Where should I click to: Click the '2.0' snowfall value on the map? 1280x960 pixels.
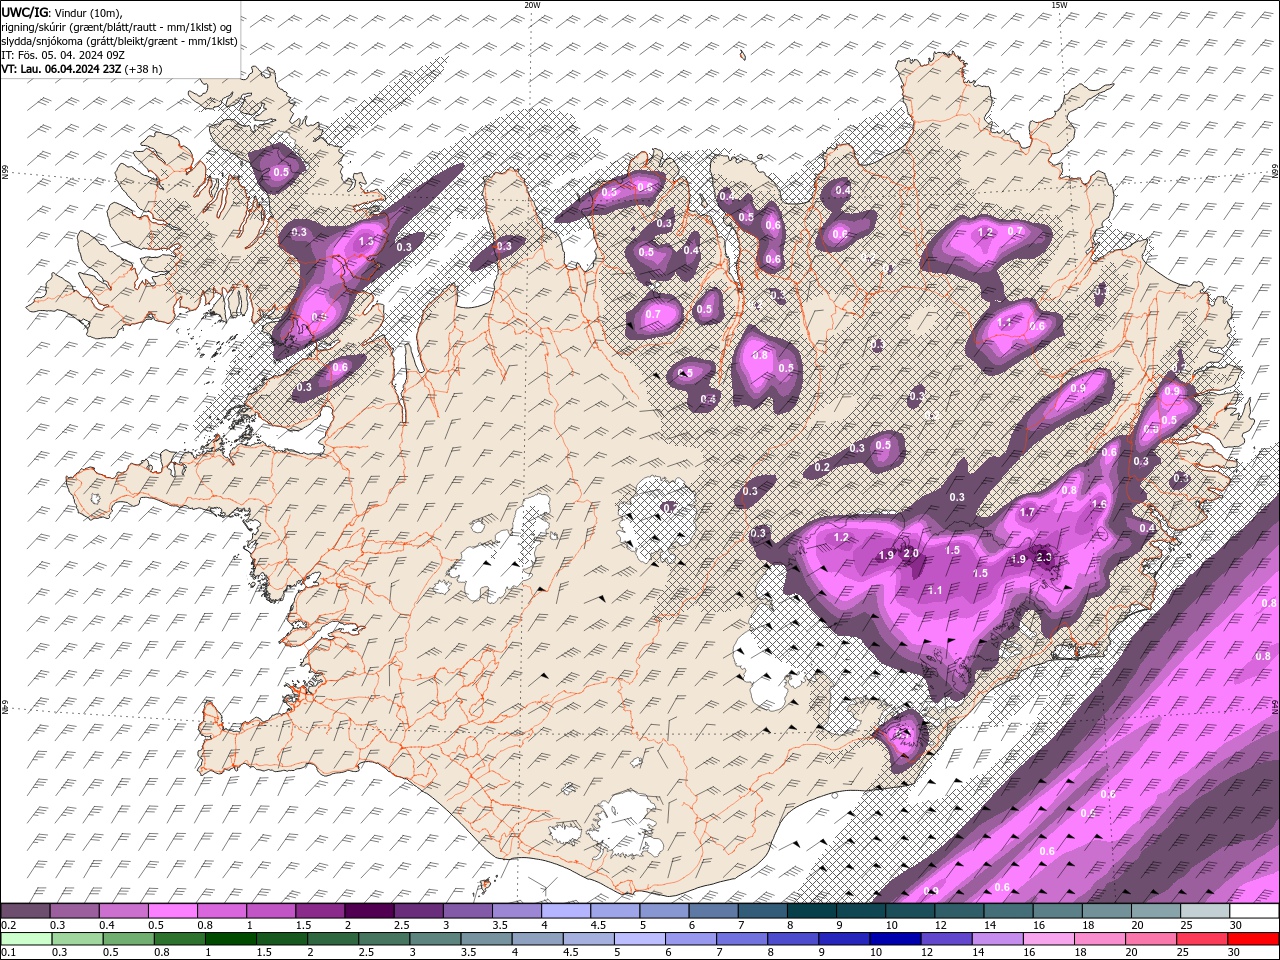pos(911,553)
